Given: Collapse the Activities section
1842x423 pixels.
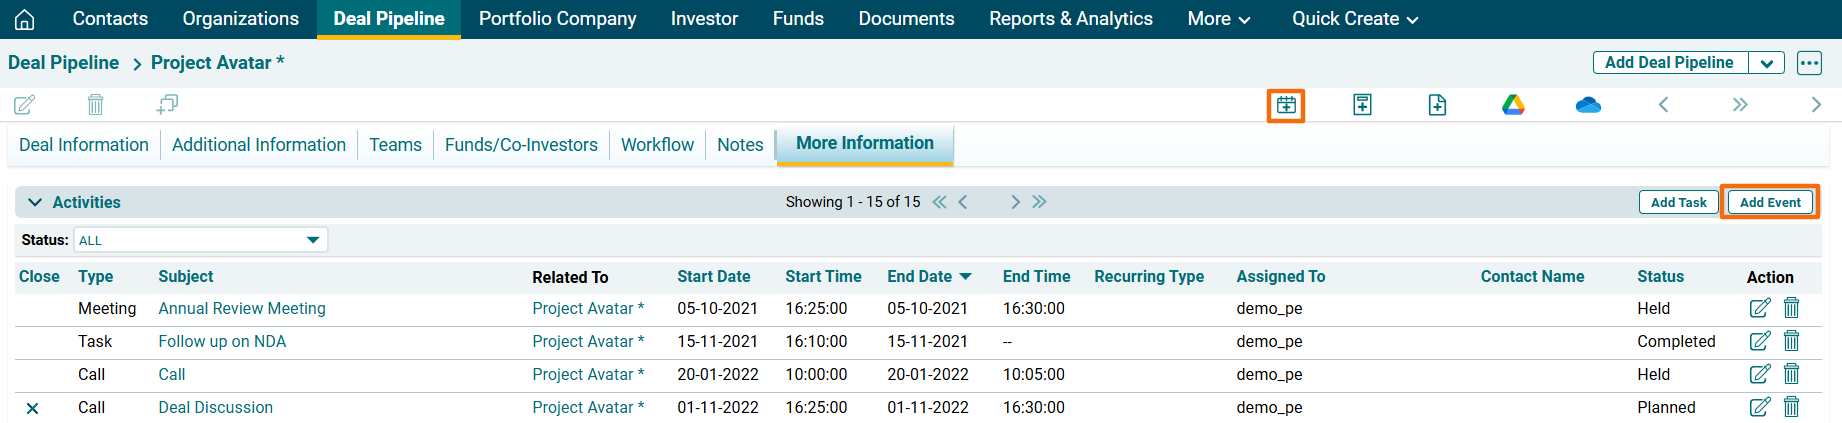Looking at the screenshot, I should coord(35,202).
